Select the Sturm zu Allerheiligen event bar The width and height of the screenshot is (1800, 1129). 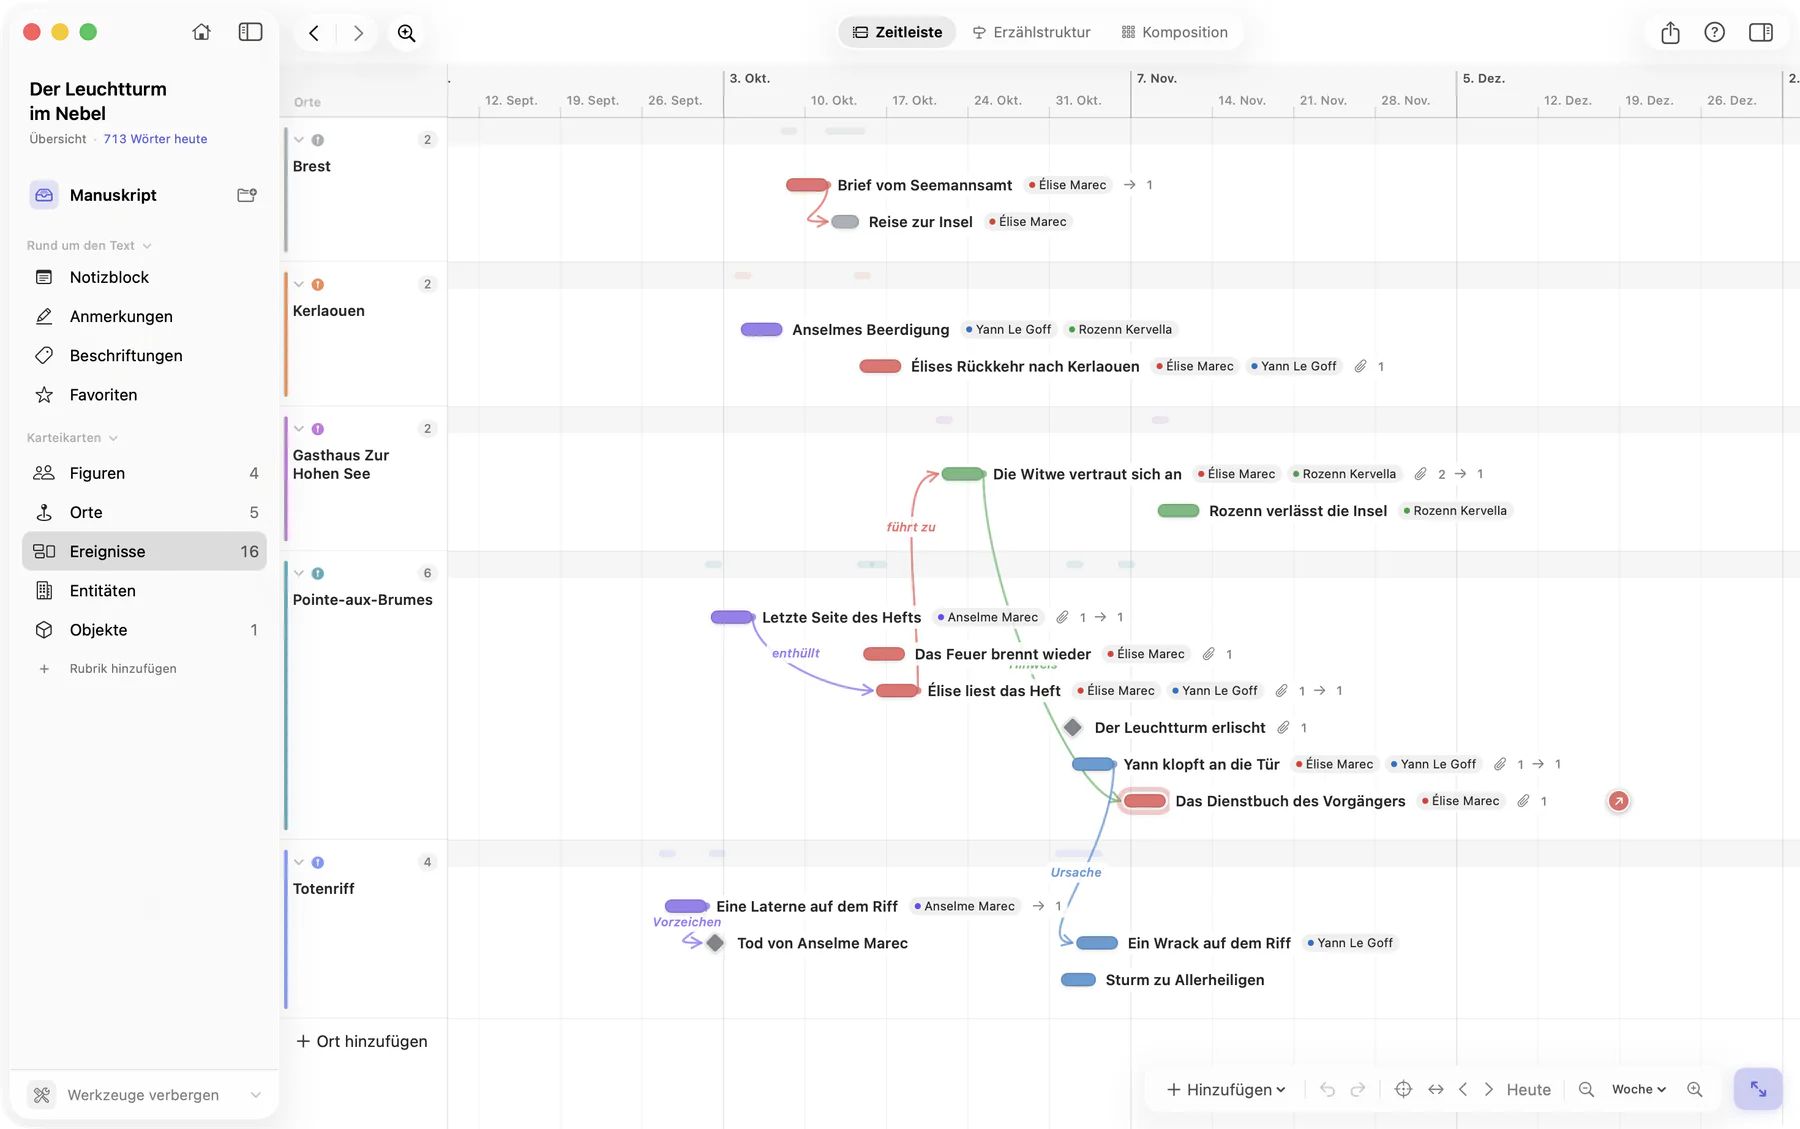1078,980
